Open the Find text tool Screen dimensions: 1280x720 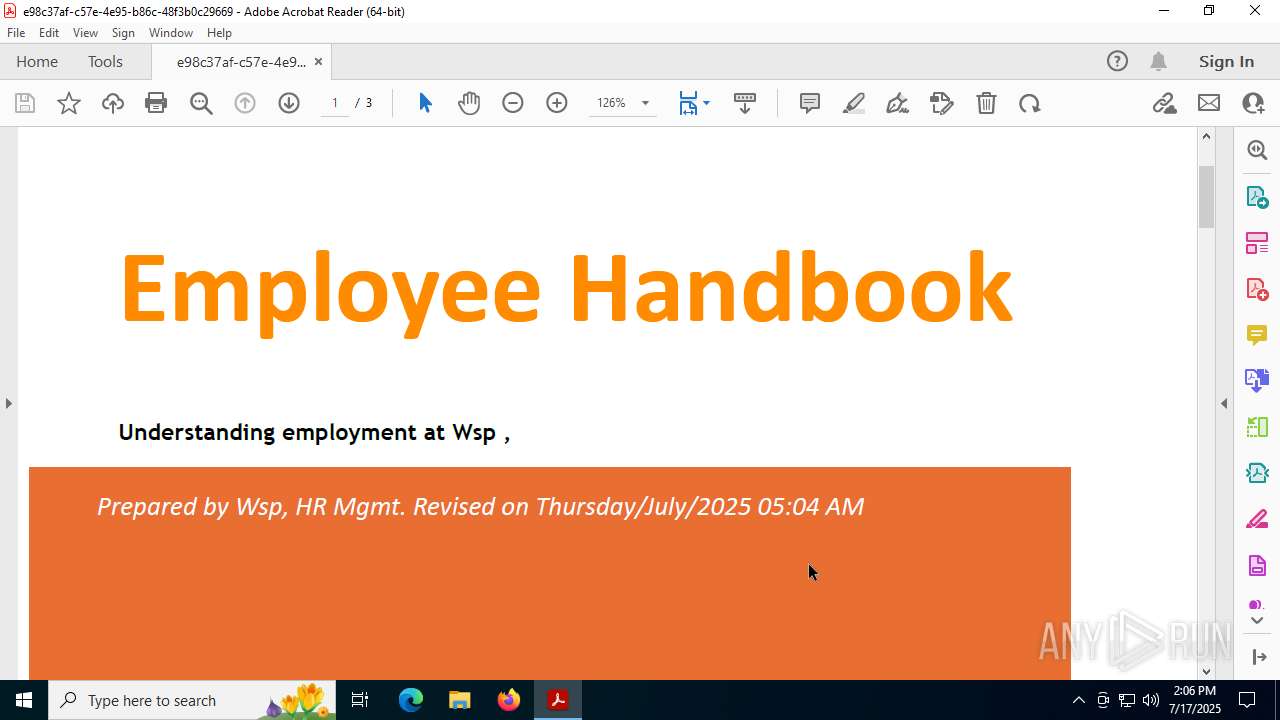coord(201,103)
